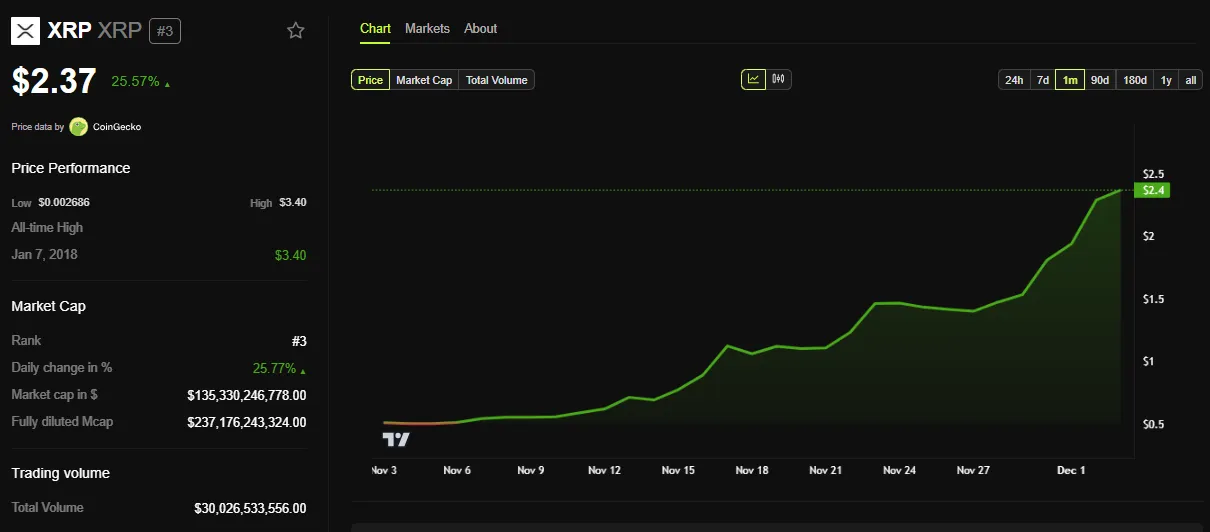Show all-time chart range
This screenshot has height=532, width=1210.
click(x=1190, y=80)
